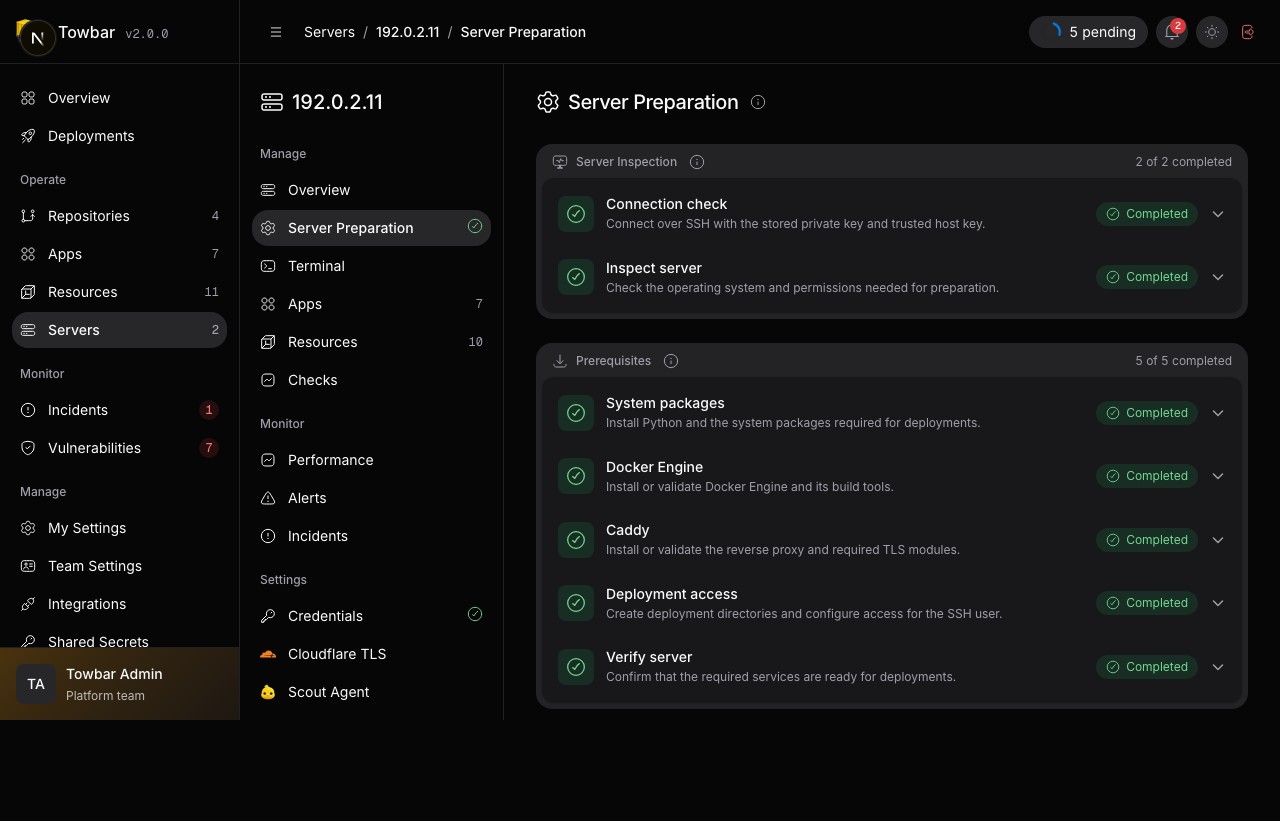This screenshot has width=1280, height=821.
Task: Click the Scout Agent yellow icon
Action: [268, 692]
